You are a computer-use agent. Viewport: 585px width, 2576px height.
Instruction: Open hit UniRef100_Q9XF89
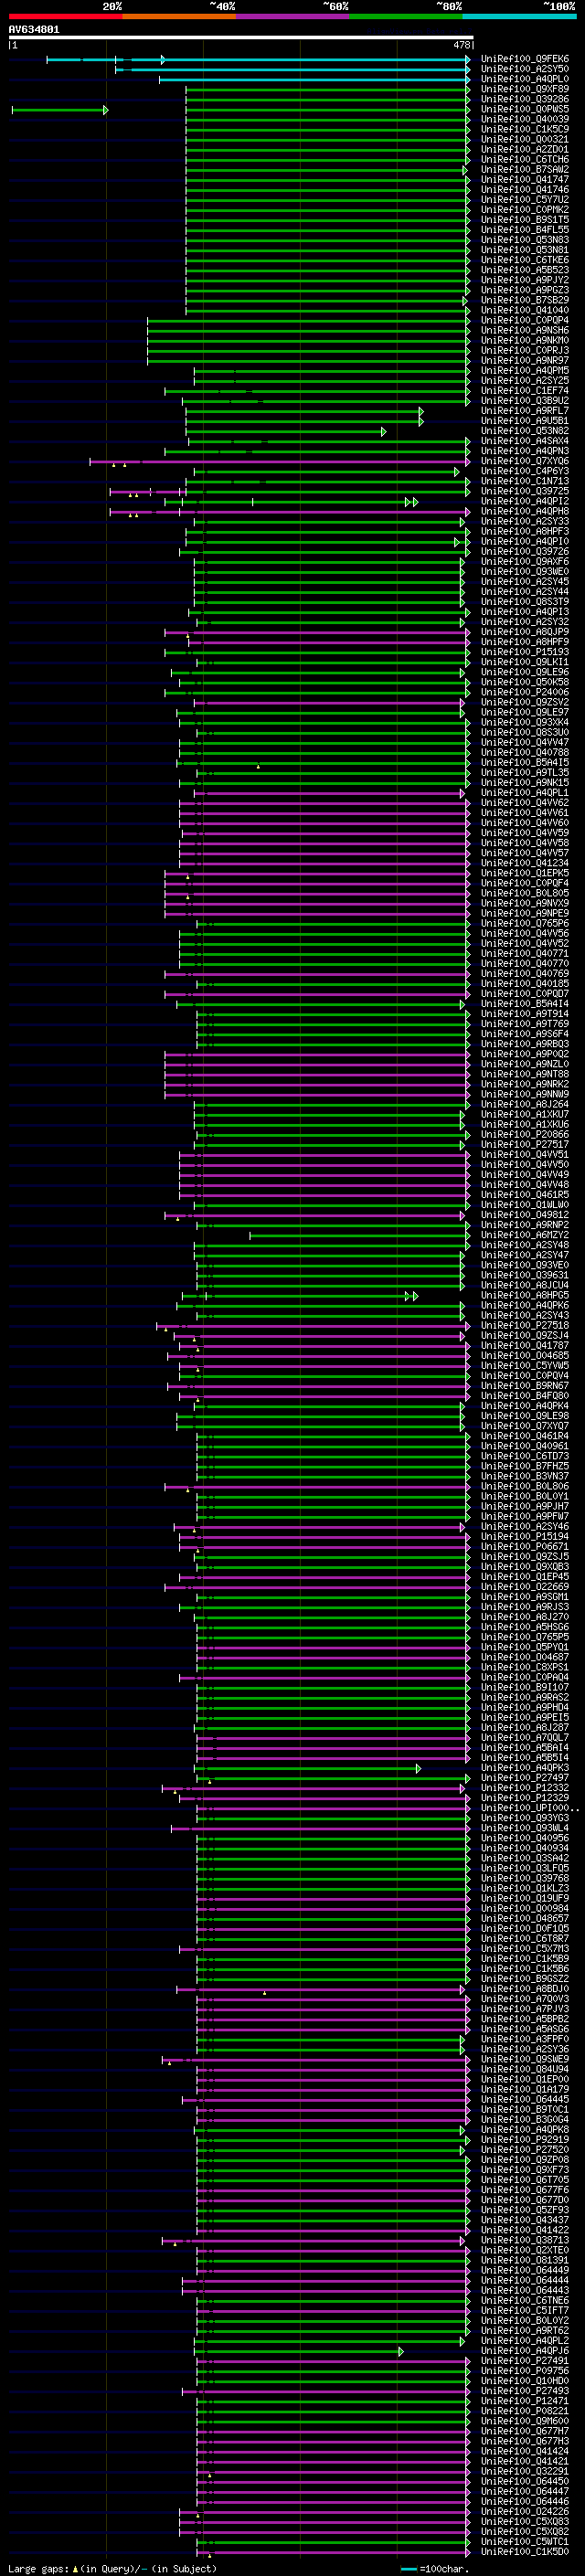click(x=525, y=89)
